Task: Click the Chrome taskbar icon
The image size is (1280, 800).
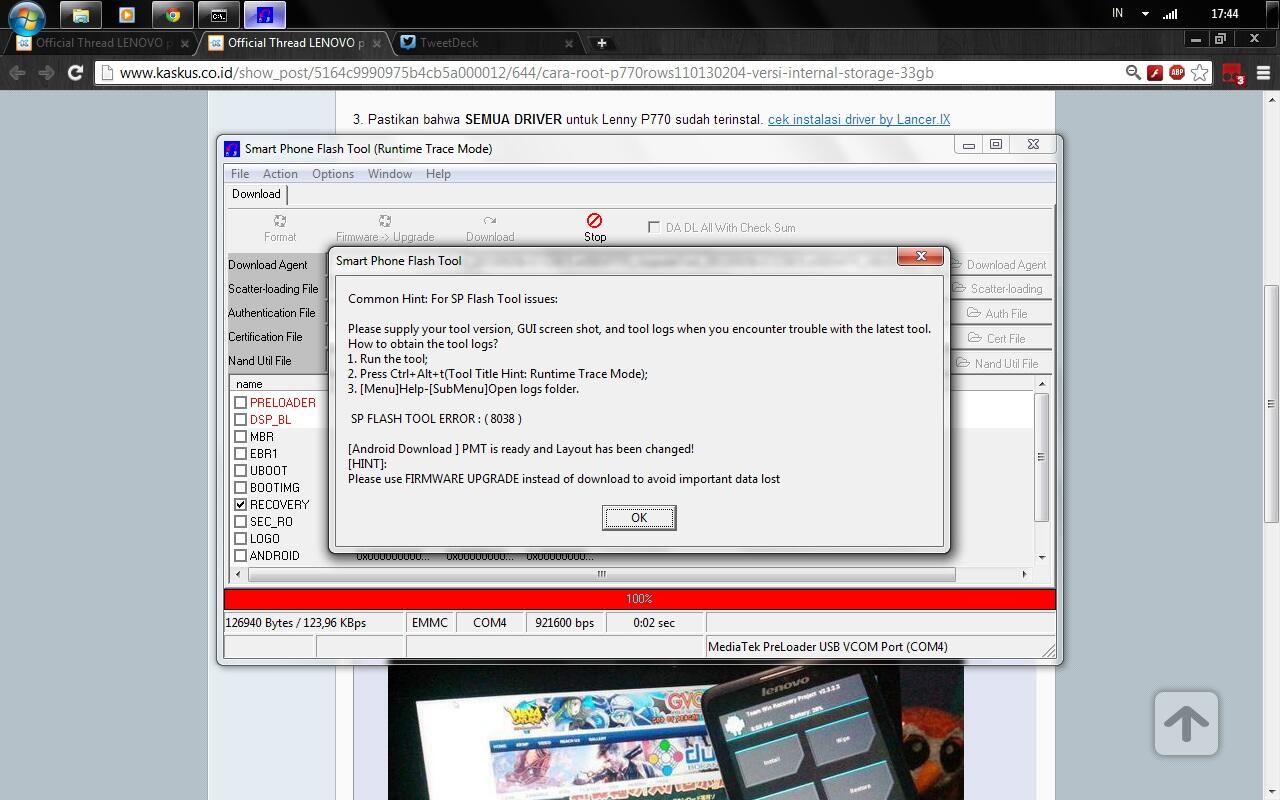Action: [173, 15]
